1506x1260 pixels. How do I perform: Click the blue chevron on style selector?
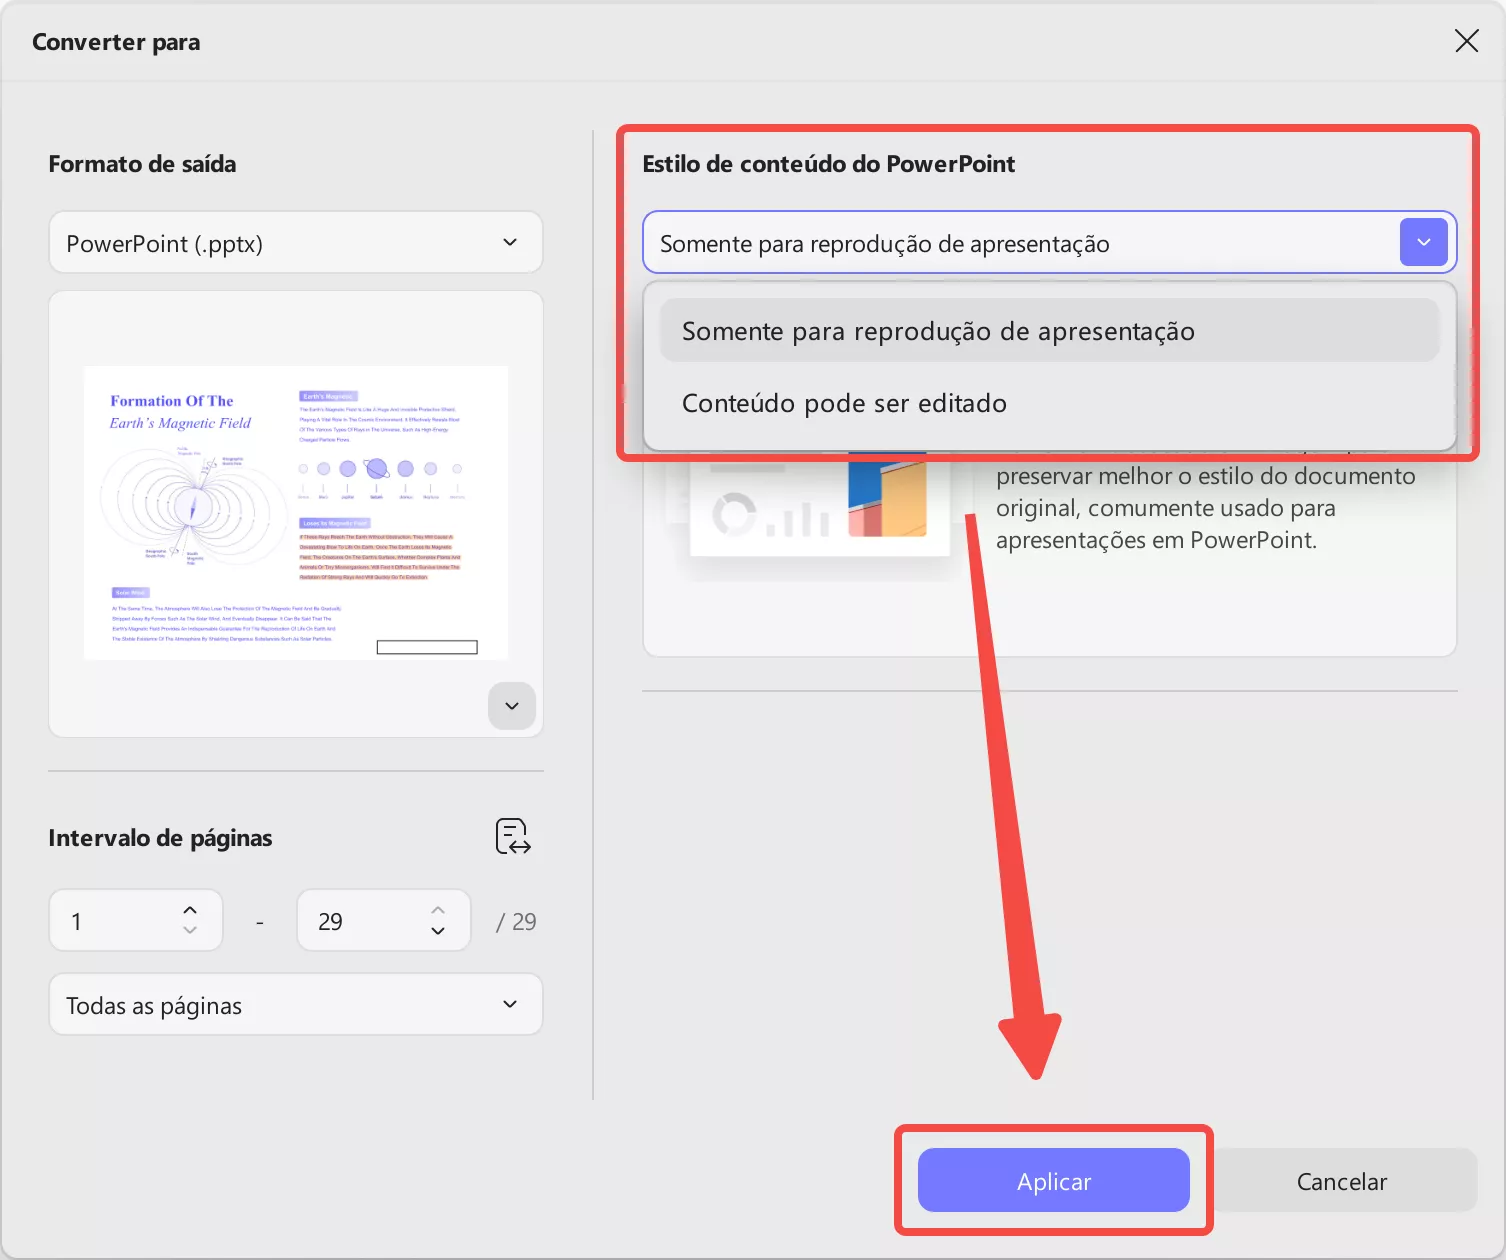pos(1423,242)
